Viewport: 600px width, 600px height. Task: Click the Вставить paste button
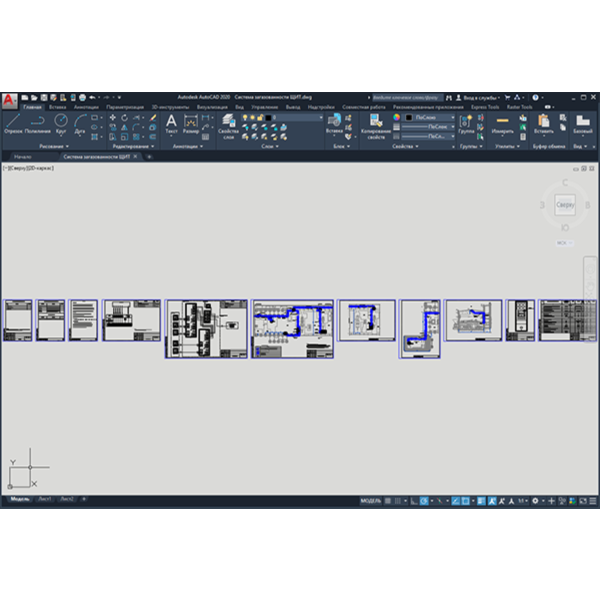[543, 124]
